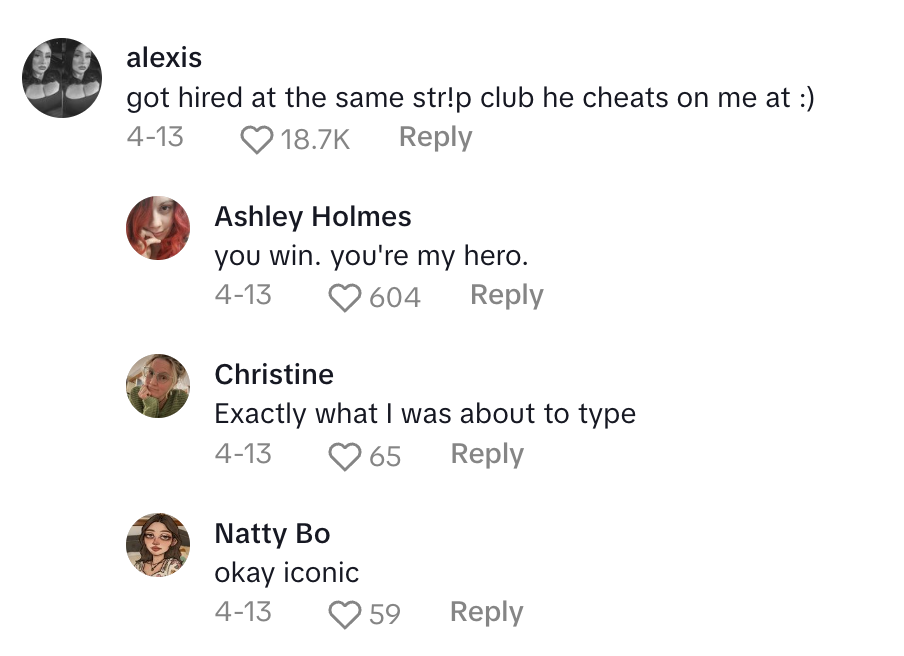Like alexis's comment with the heart icon
The image size is (904, 656).
tap(257, 139)
